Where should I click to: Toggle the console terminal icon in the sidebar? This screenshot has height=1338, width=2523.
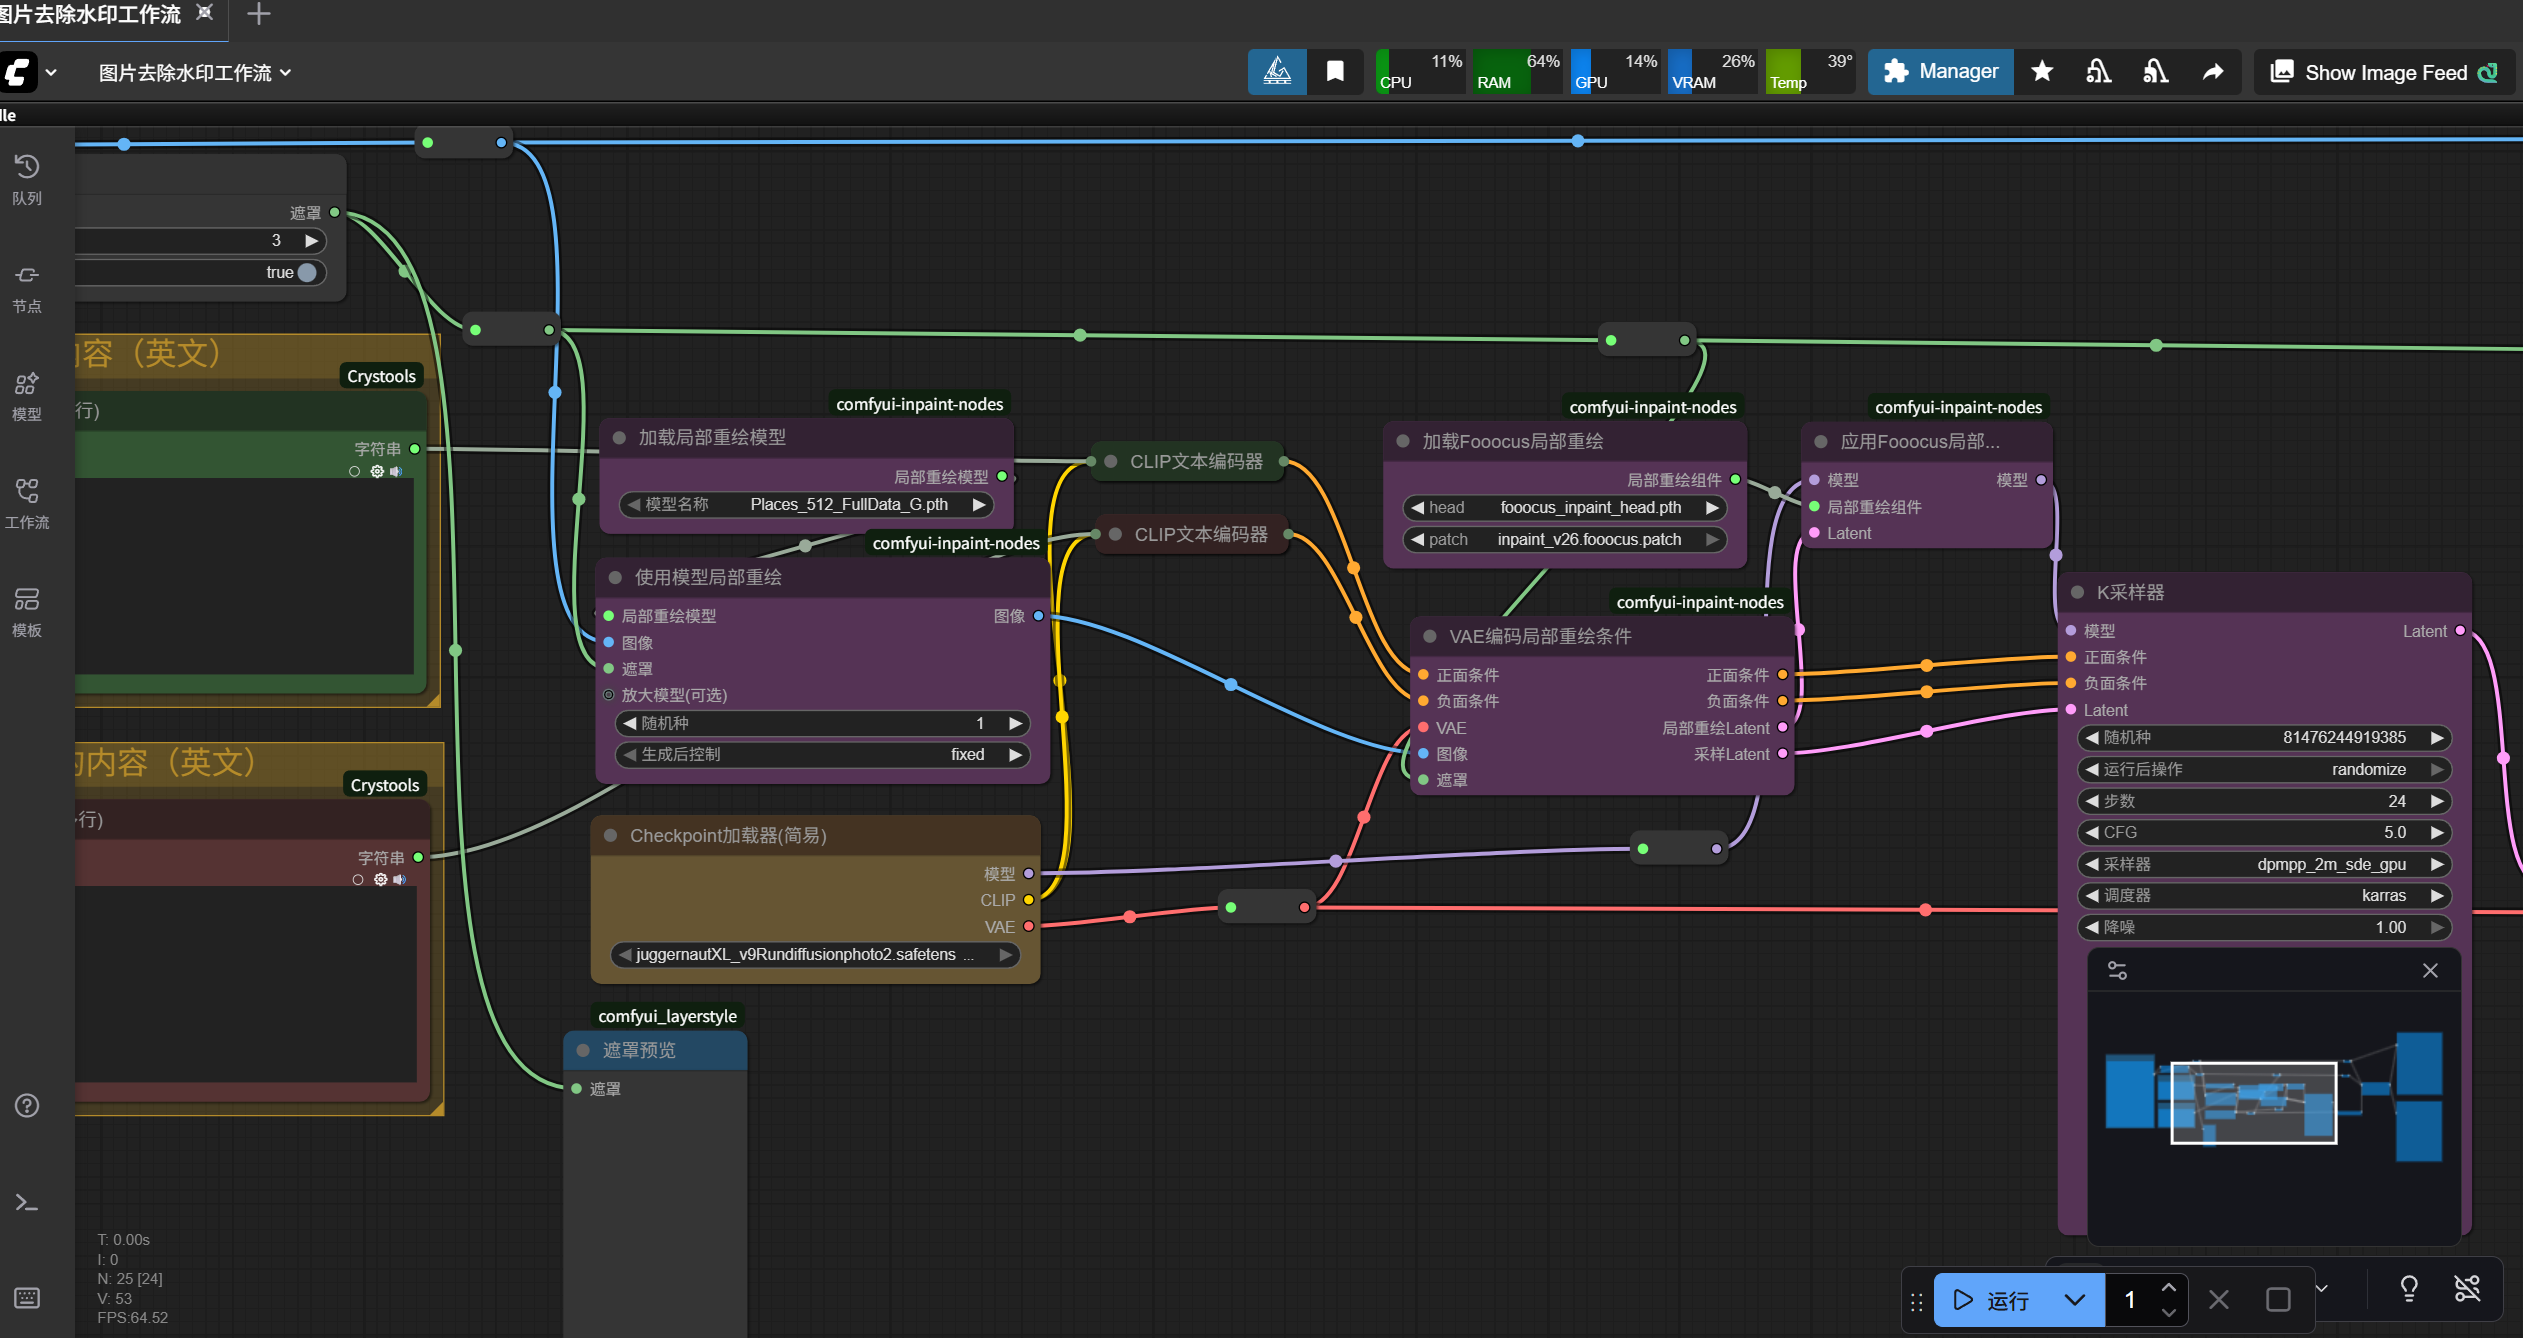pyautogui.click(x=27, y=1202)
